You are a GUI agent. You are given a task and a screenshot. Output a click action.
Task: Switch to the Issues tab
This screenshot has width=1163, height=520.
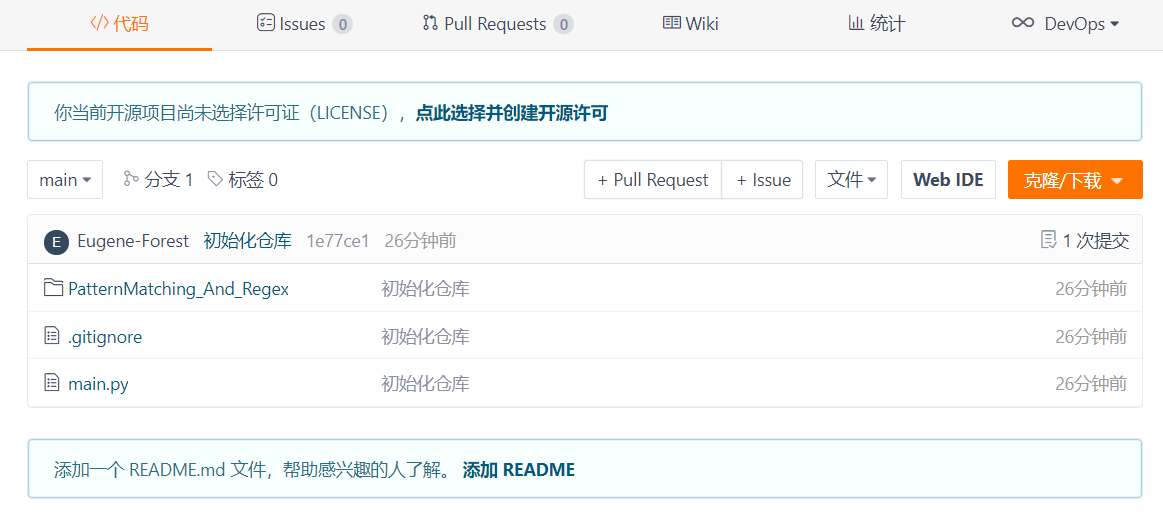[x=304, y=24]
